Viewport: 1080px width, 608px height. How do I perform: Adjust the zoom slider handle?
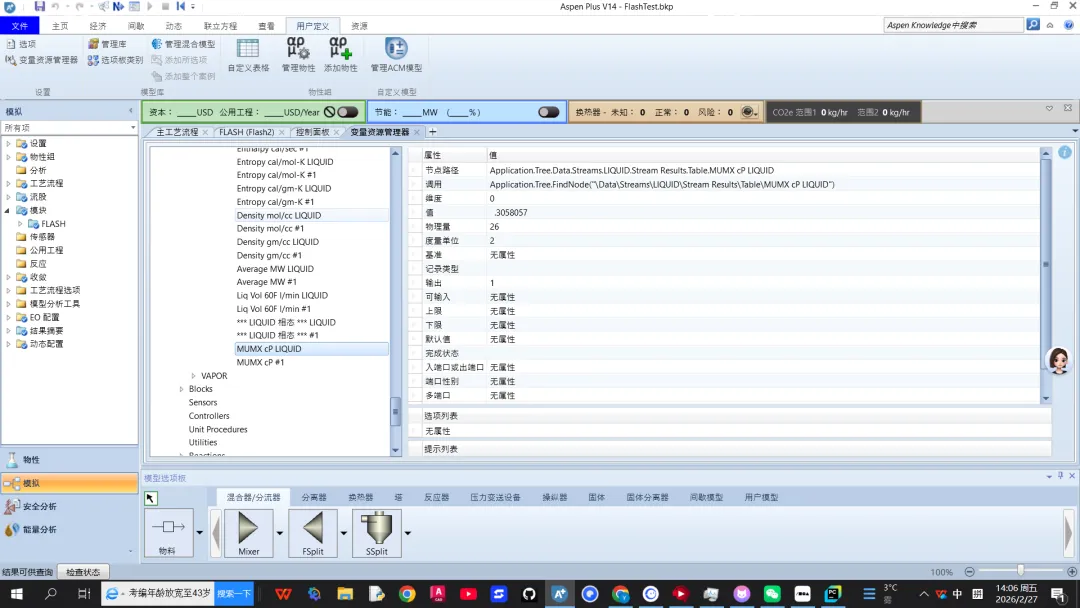[1021, 571]
